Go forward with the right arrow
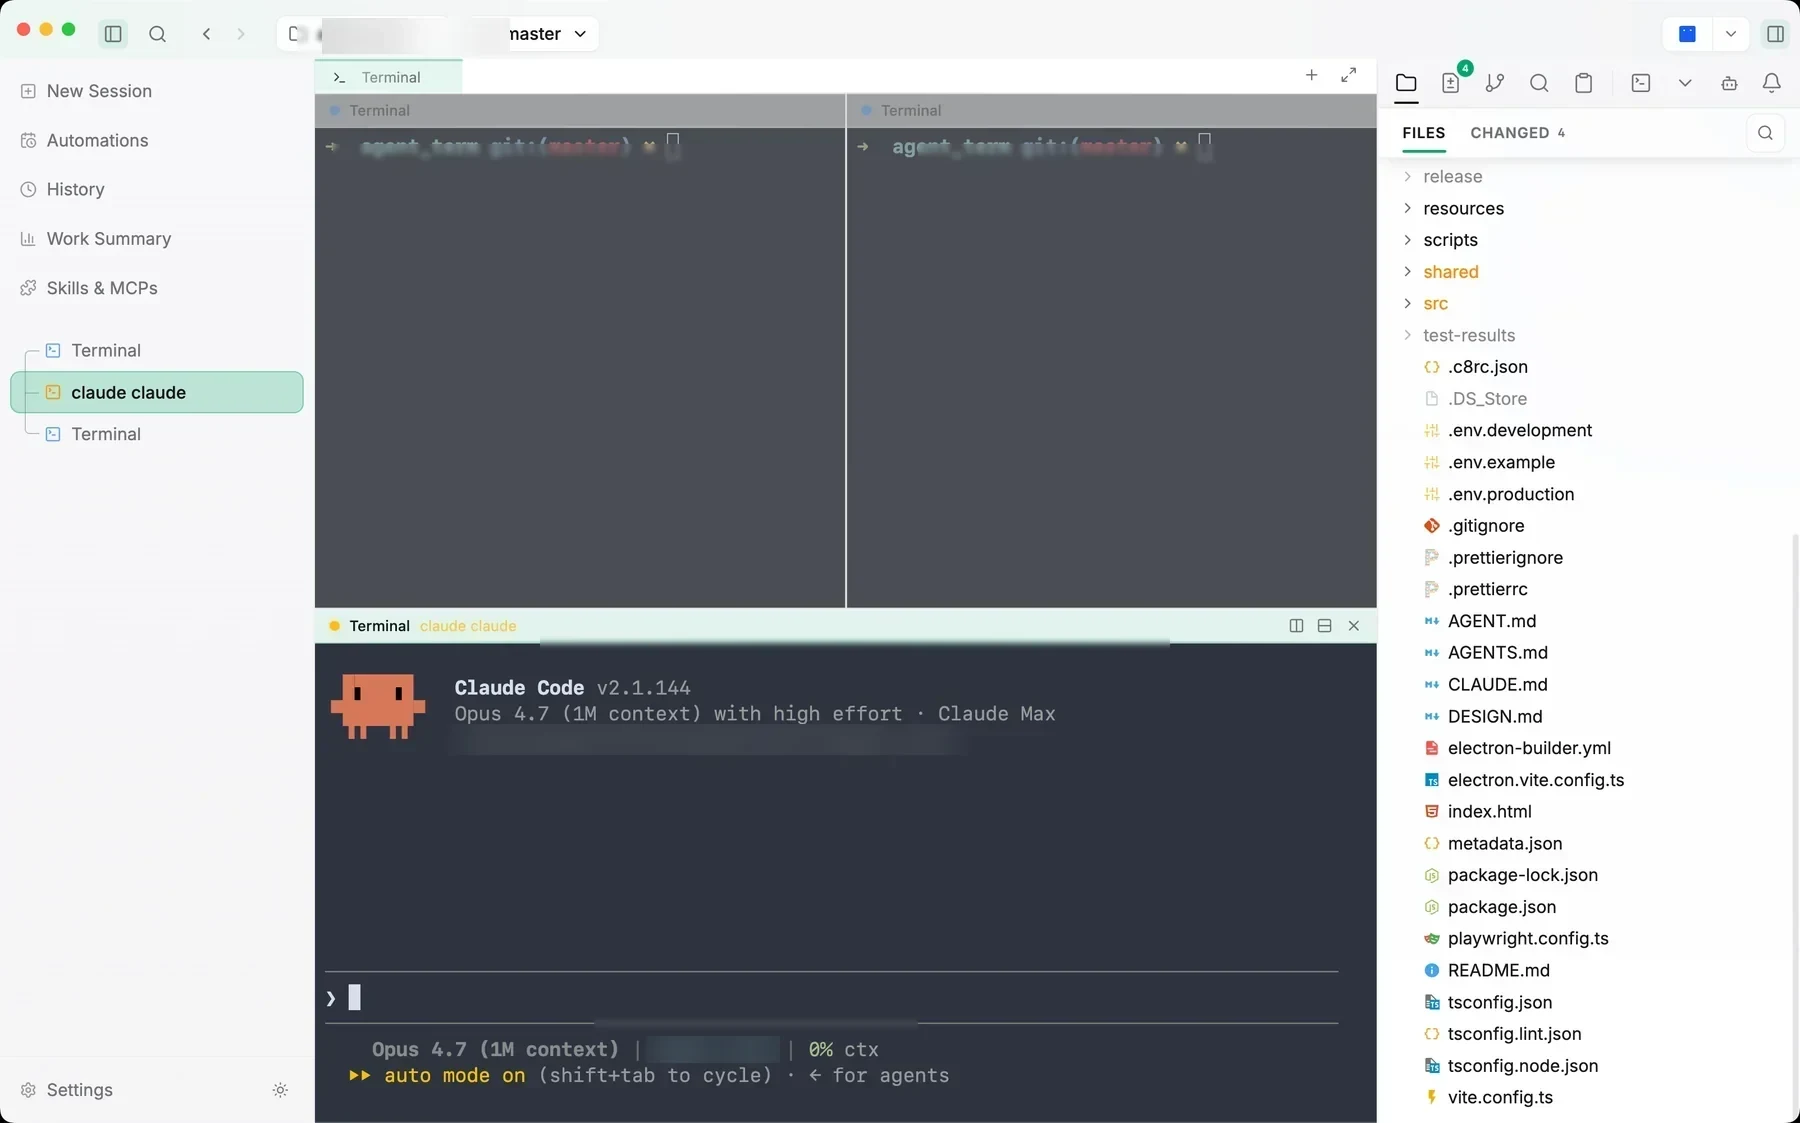This screenshot has width=1800, height=1123. pyautogui.click(x=241, y=34)
